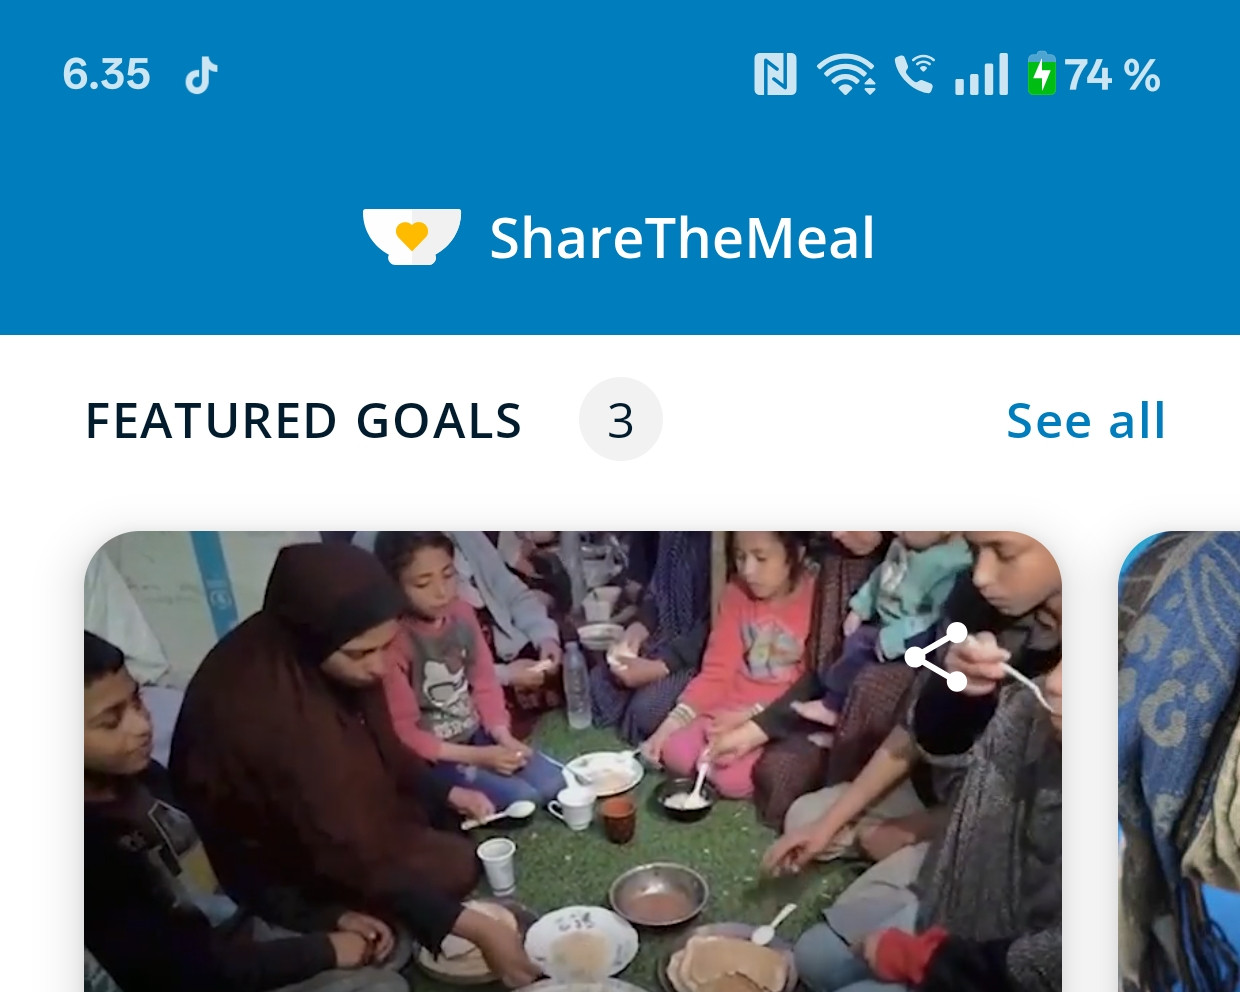Viewport: 1240px width, 992px height.
Task: Tap the ShareTheMeal title text
Action: pyautogui.click(x=682, y=238)
